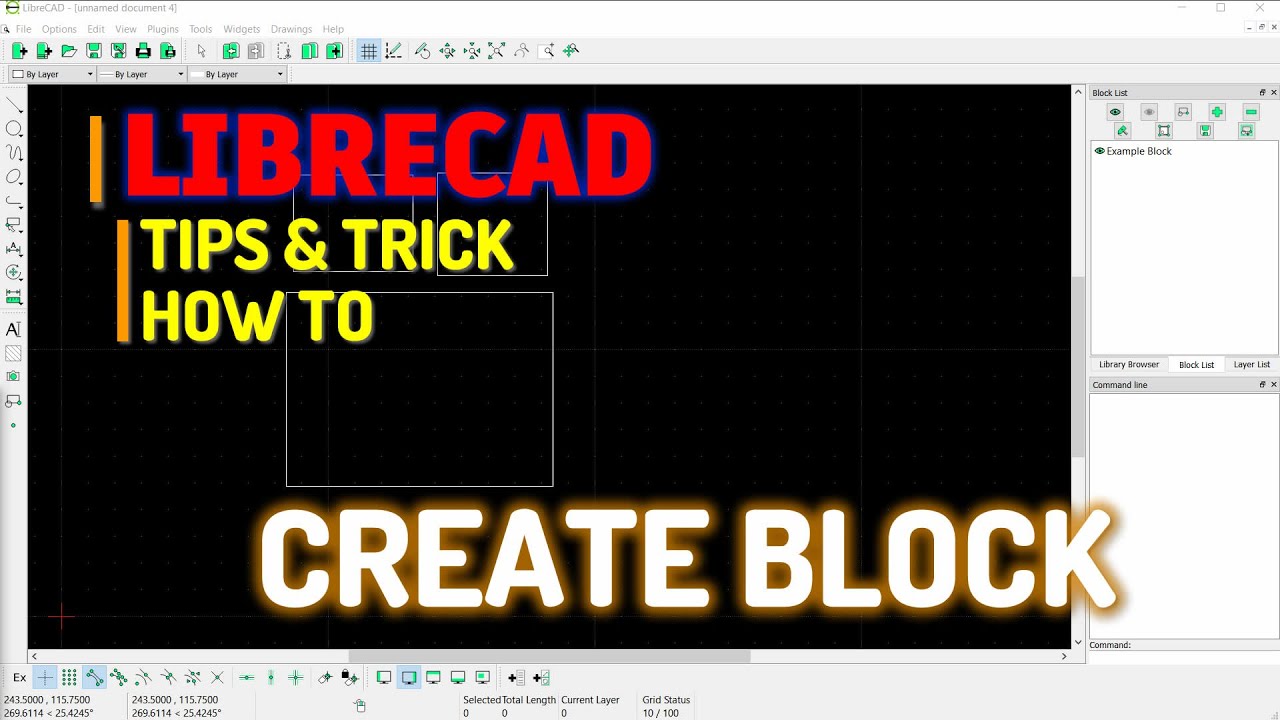This screenshot has height=720, width=1280.
Task: Open the color By Layer dropdown
Action: click(x=52, y=74)
